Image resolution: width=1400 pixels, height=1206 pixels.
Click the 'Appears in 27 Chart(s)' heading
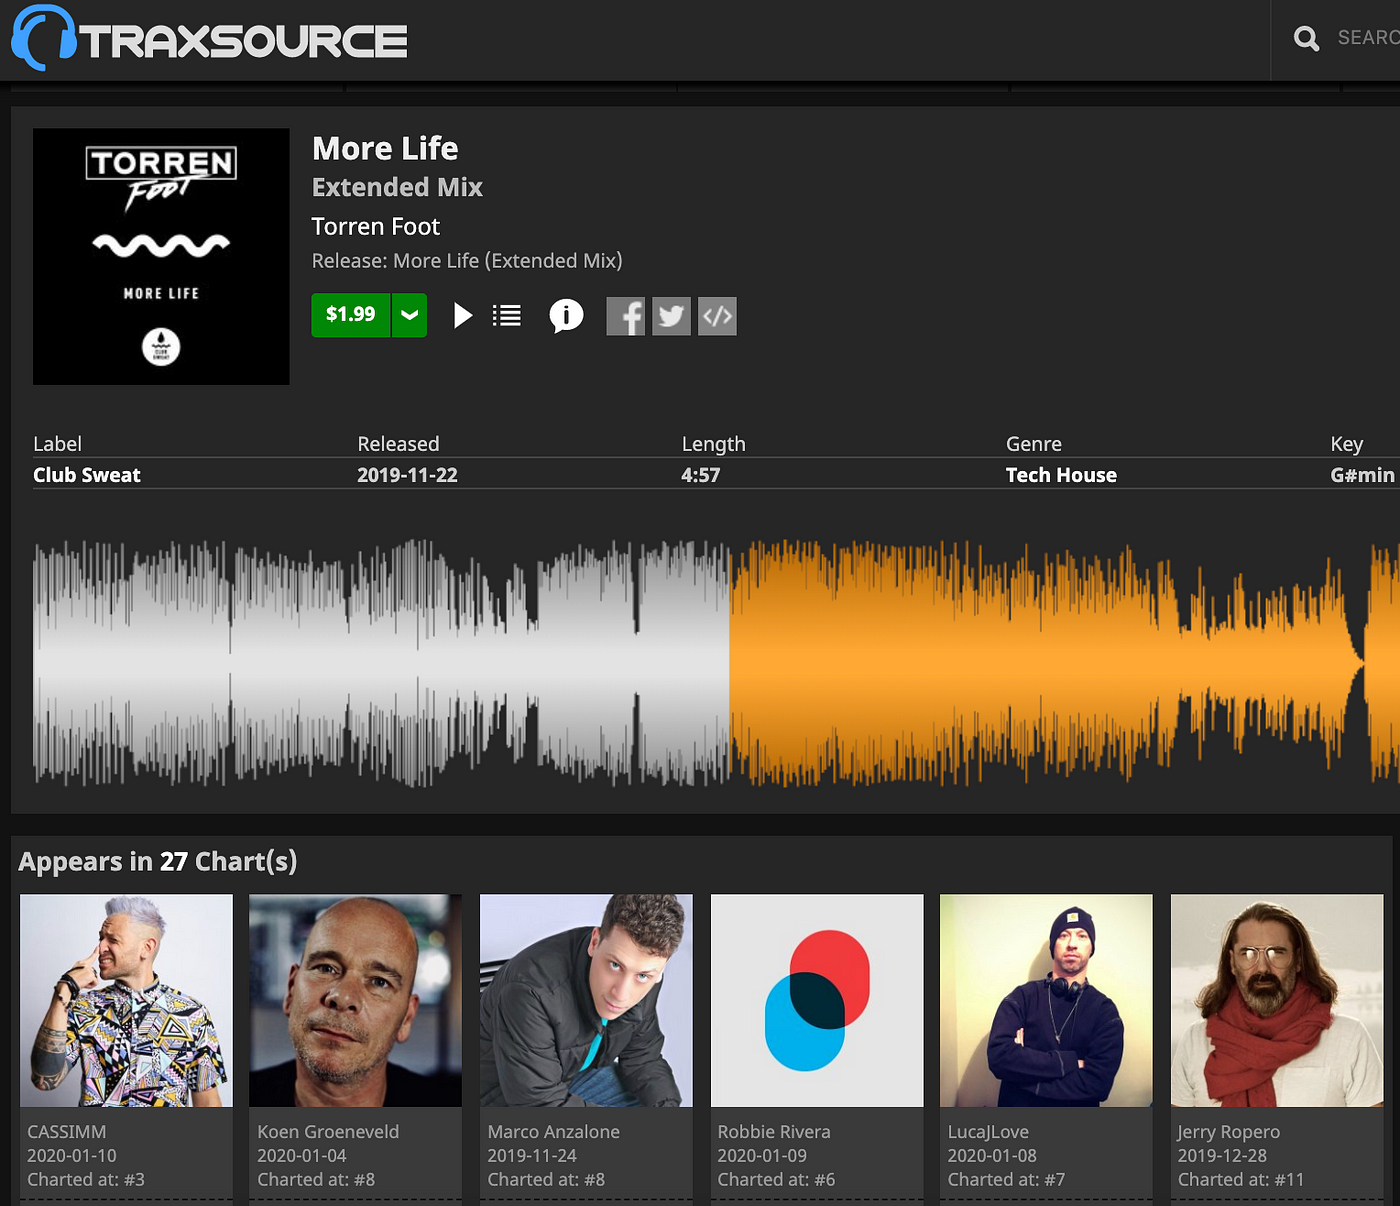[x=158, y=862]
